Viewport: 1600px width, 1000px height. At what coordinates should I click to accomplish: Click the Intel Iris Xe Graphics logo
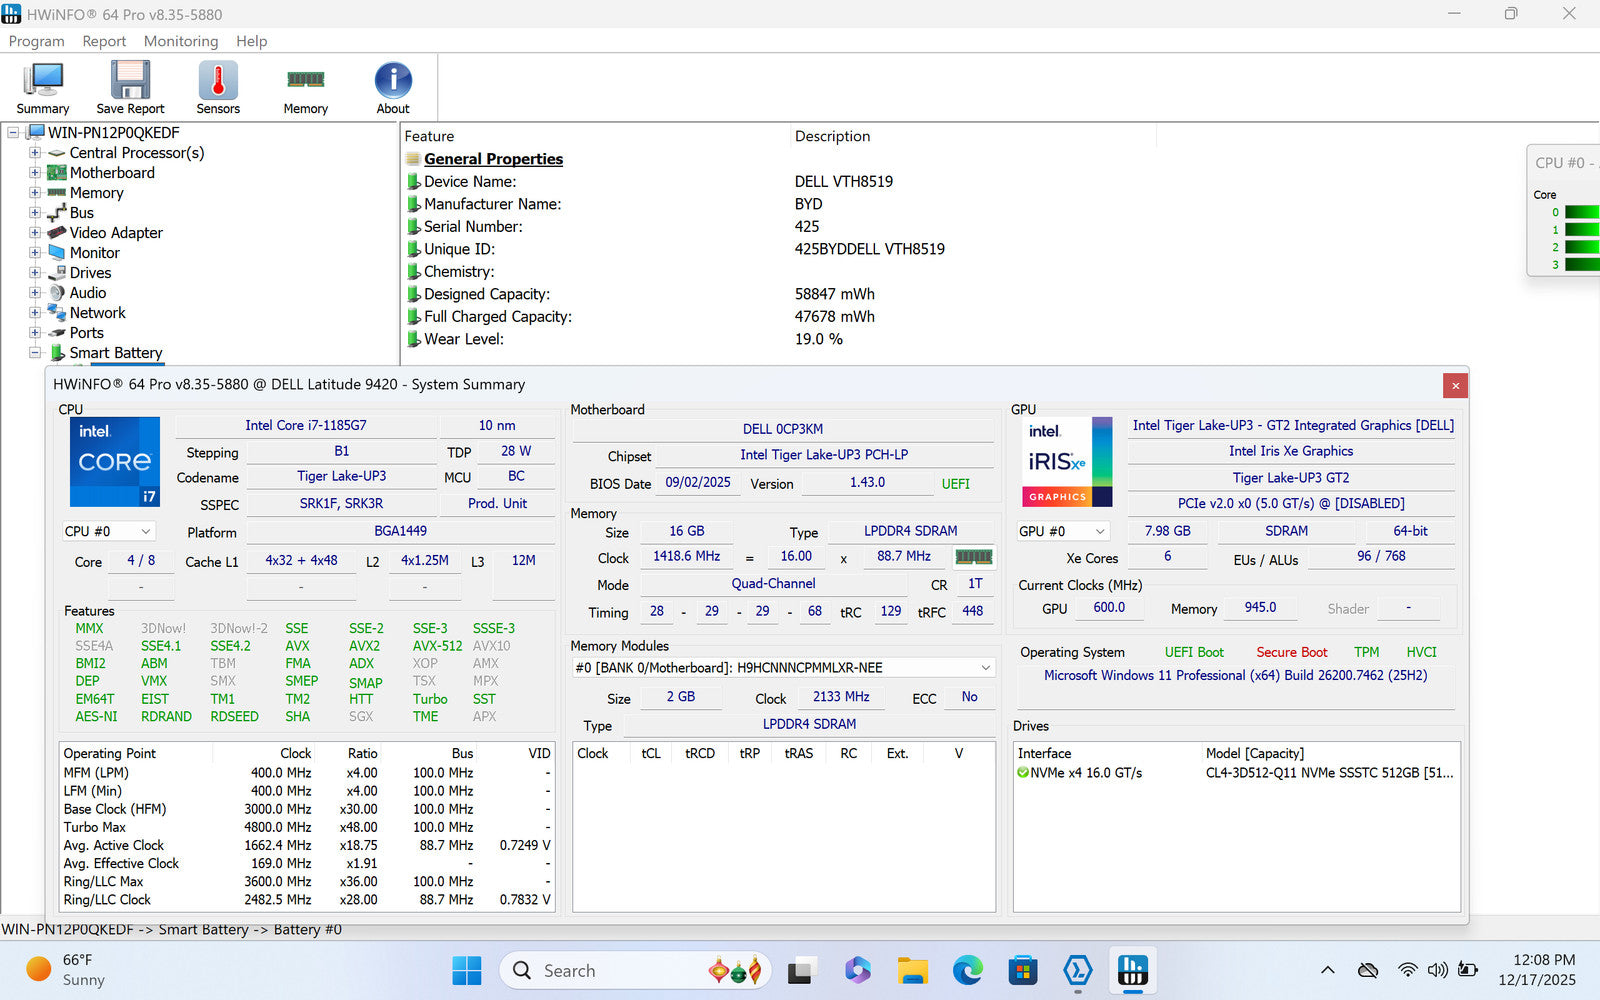(x=1066, y=462)
